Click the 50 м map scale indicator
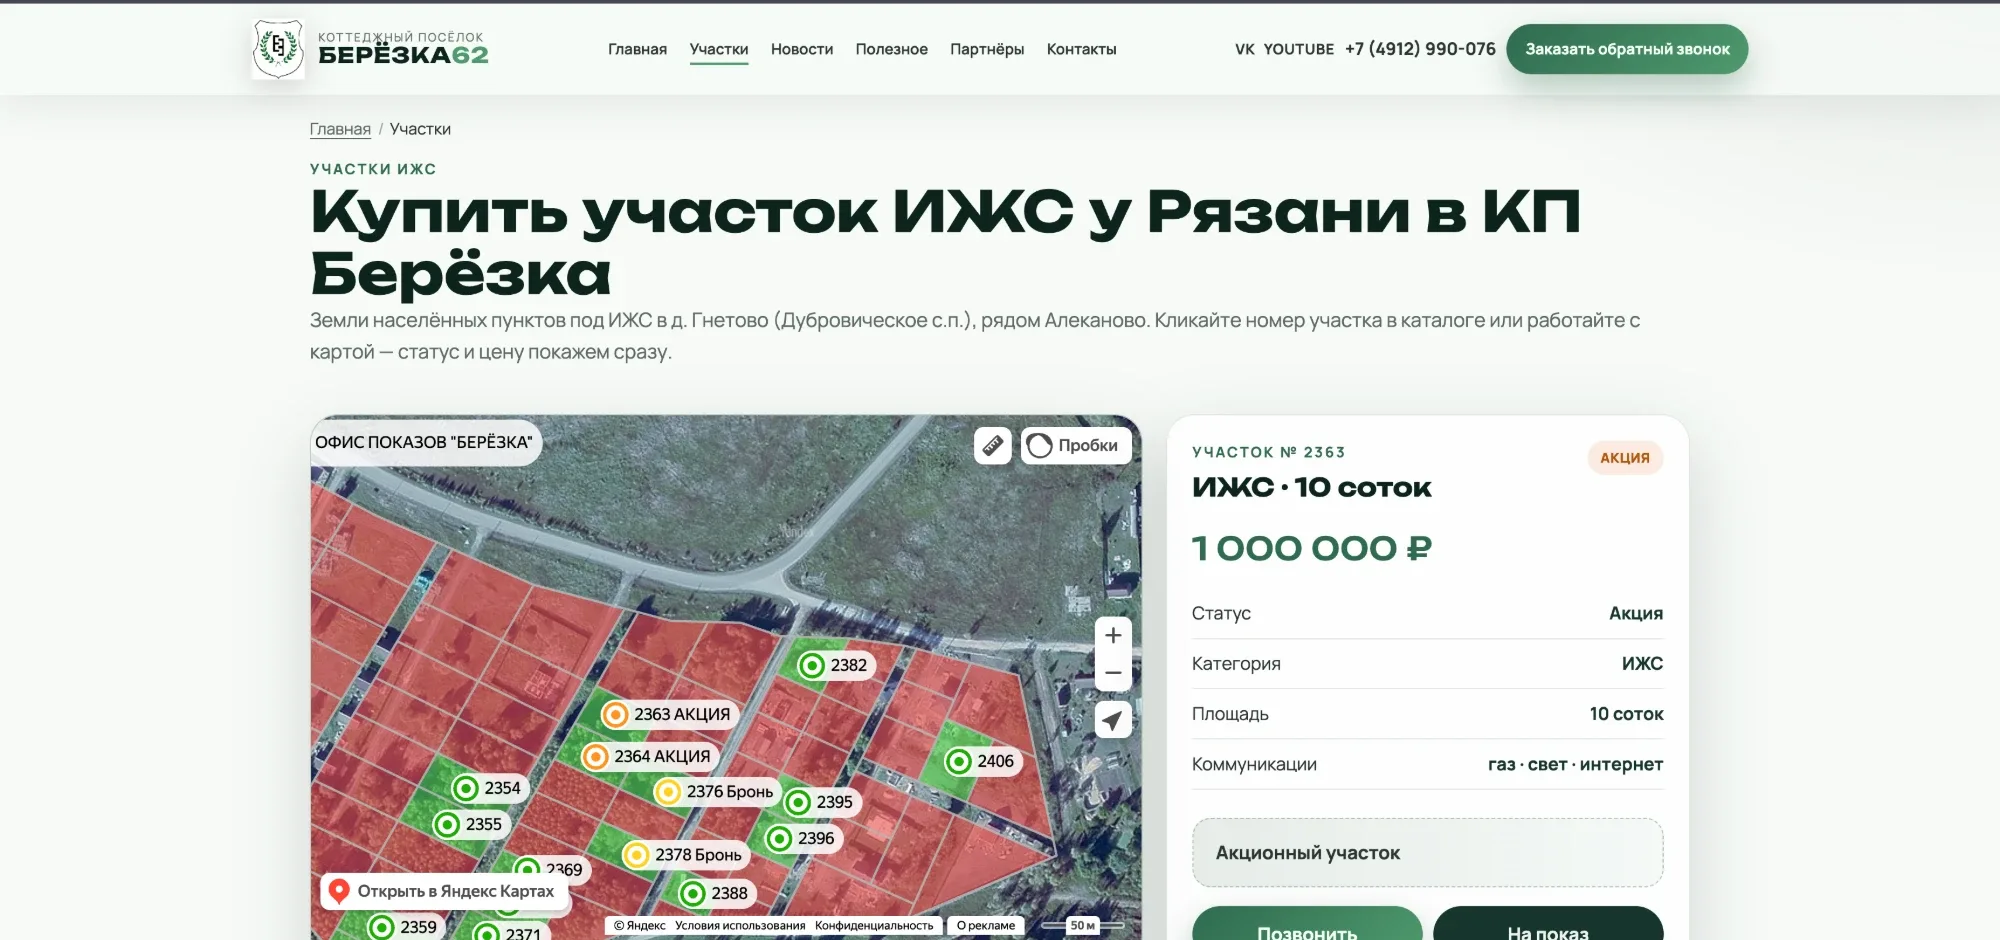Viewport: 2000px width, 940px height. click(1083, 925)
